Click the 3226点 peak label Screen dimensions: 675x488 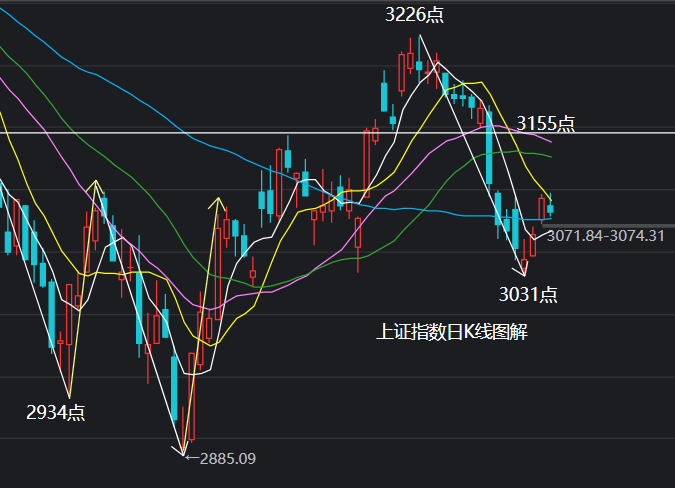pyautogui.click(x=414, y=15)
